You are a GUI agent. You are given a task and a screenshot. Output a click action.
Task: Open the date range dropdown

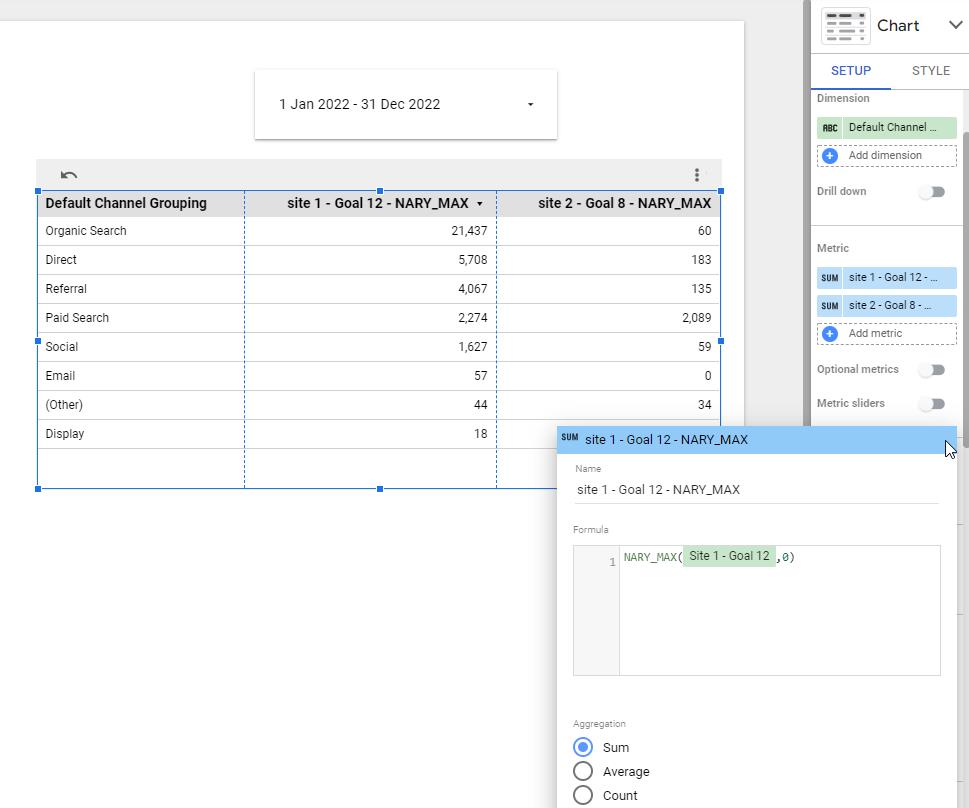point(406,104)
